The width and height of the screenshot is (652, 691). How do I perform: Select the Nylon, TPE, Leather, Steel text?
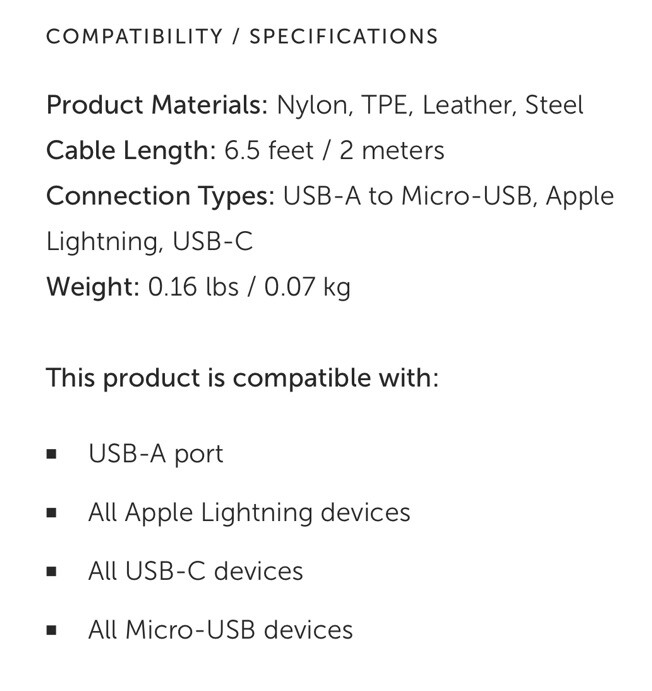tap(430, 105)
